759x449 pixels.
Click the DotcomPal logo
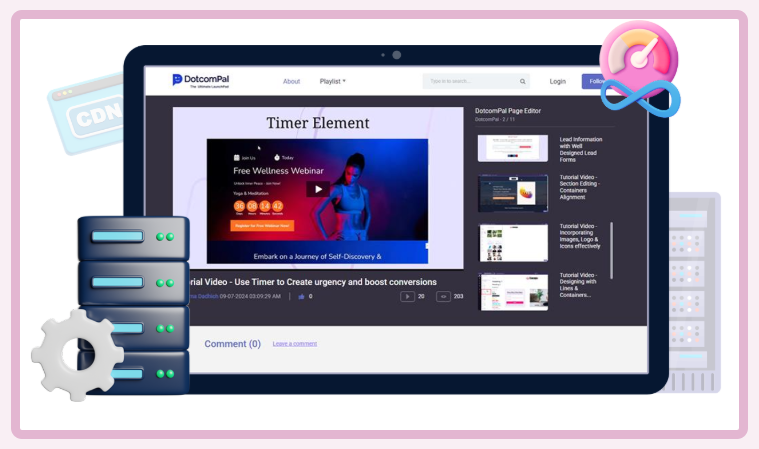(x=200, y=80)
